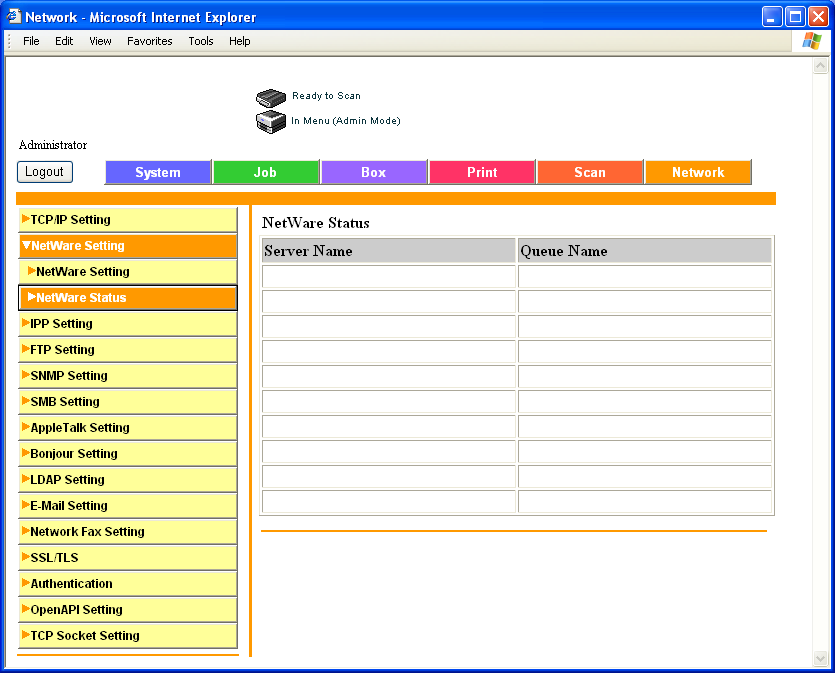Expand FTP Setting
The height and width of the screenshot is (673, 835).
pyautogui.click(x=128, y=350)
